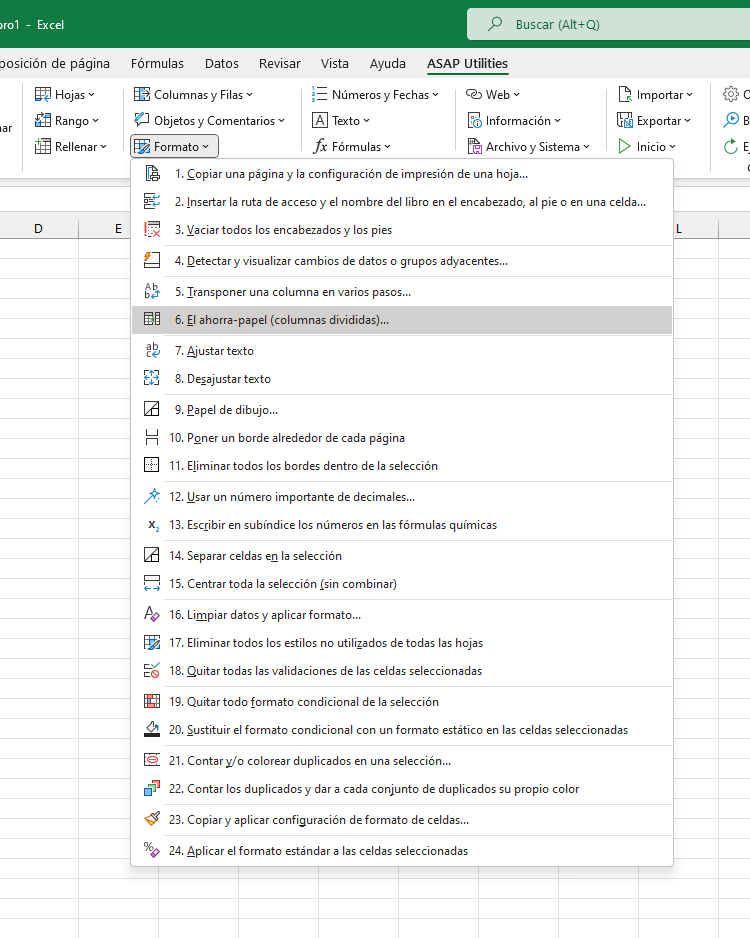Switch to the Revisar ribbon tab
This screenshot has width=750, height=938.
tap(279, 63)
